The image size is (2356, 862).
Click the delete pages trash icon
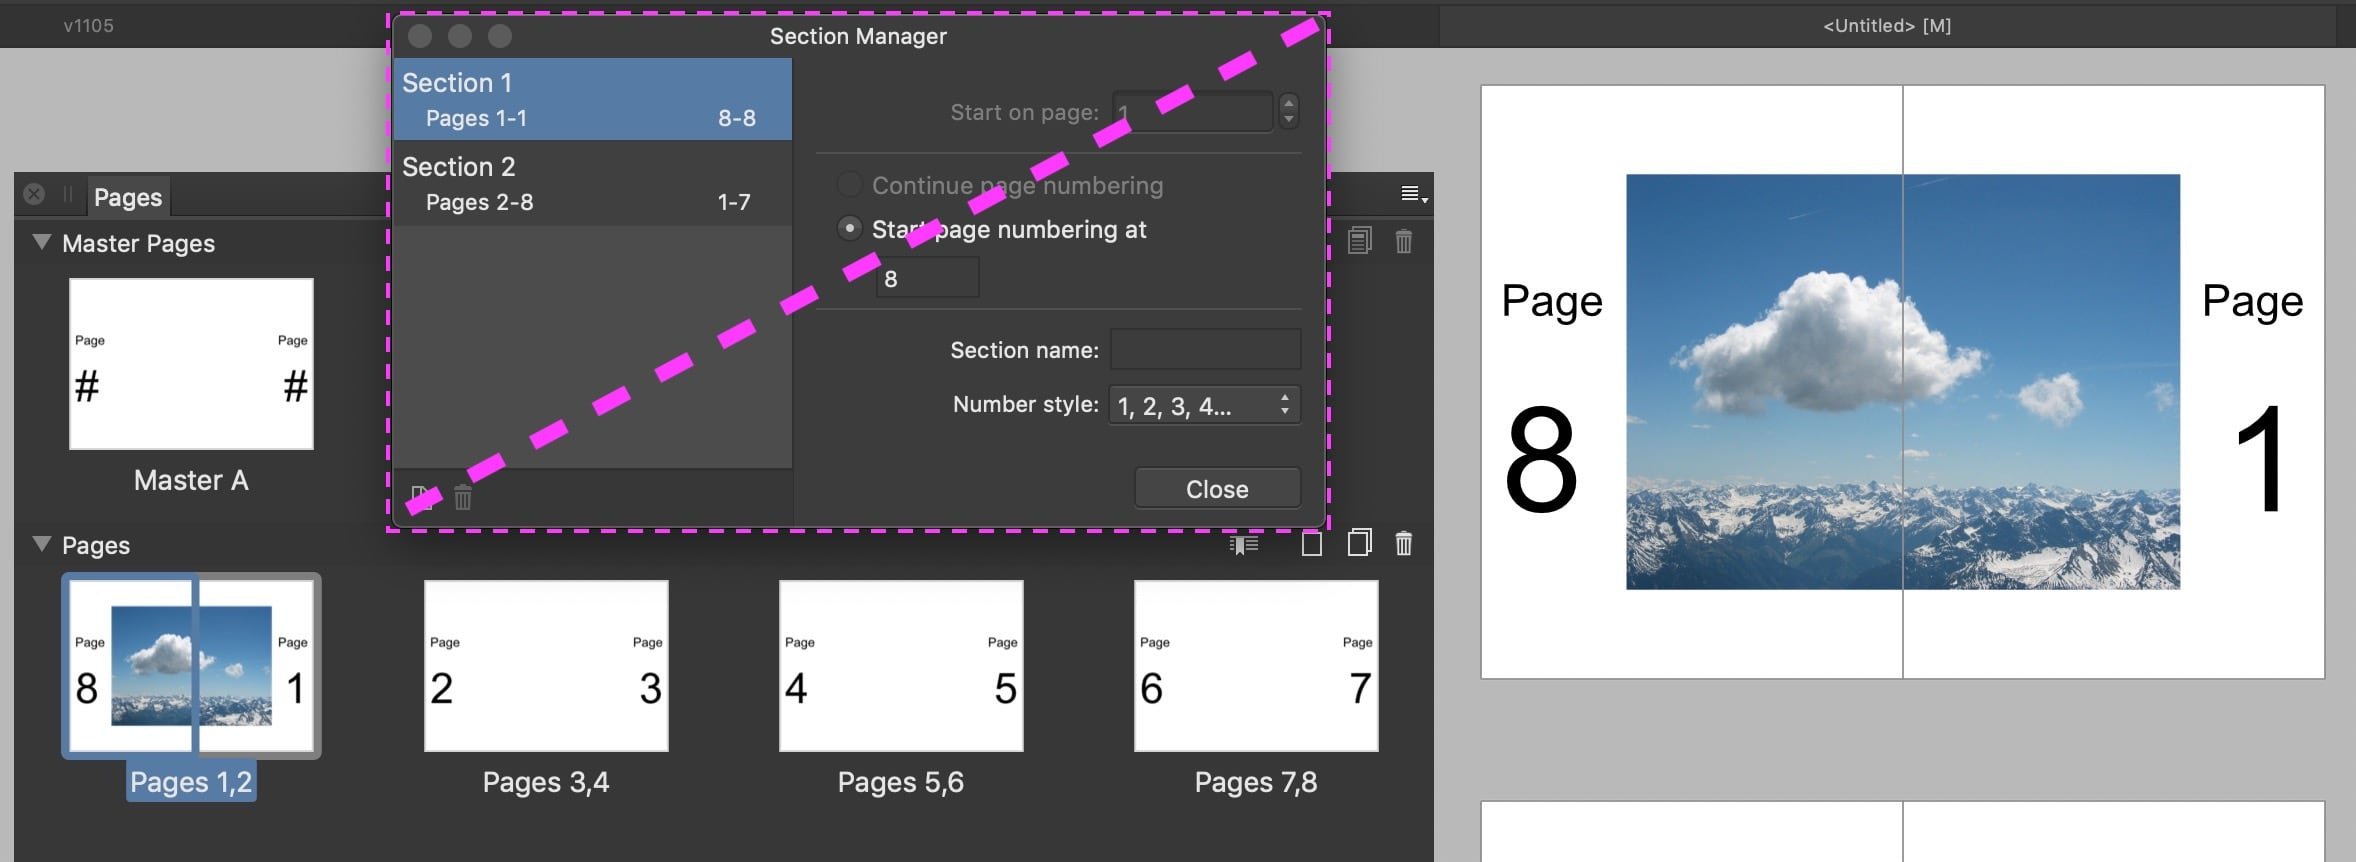pos(1404,543)
